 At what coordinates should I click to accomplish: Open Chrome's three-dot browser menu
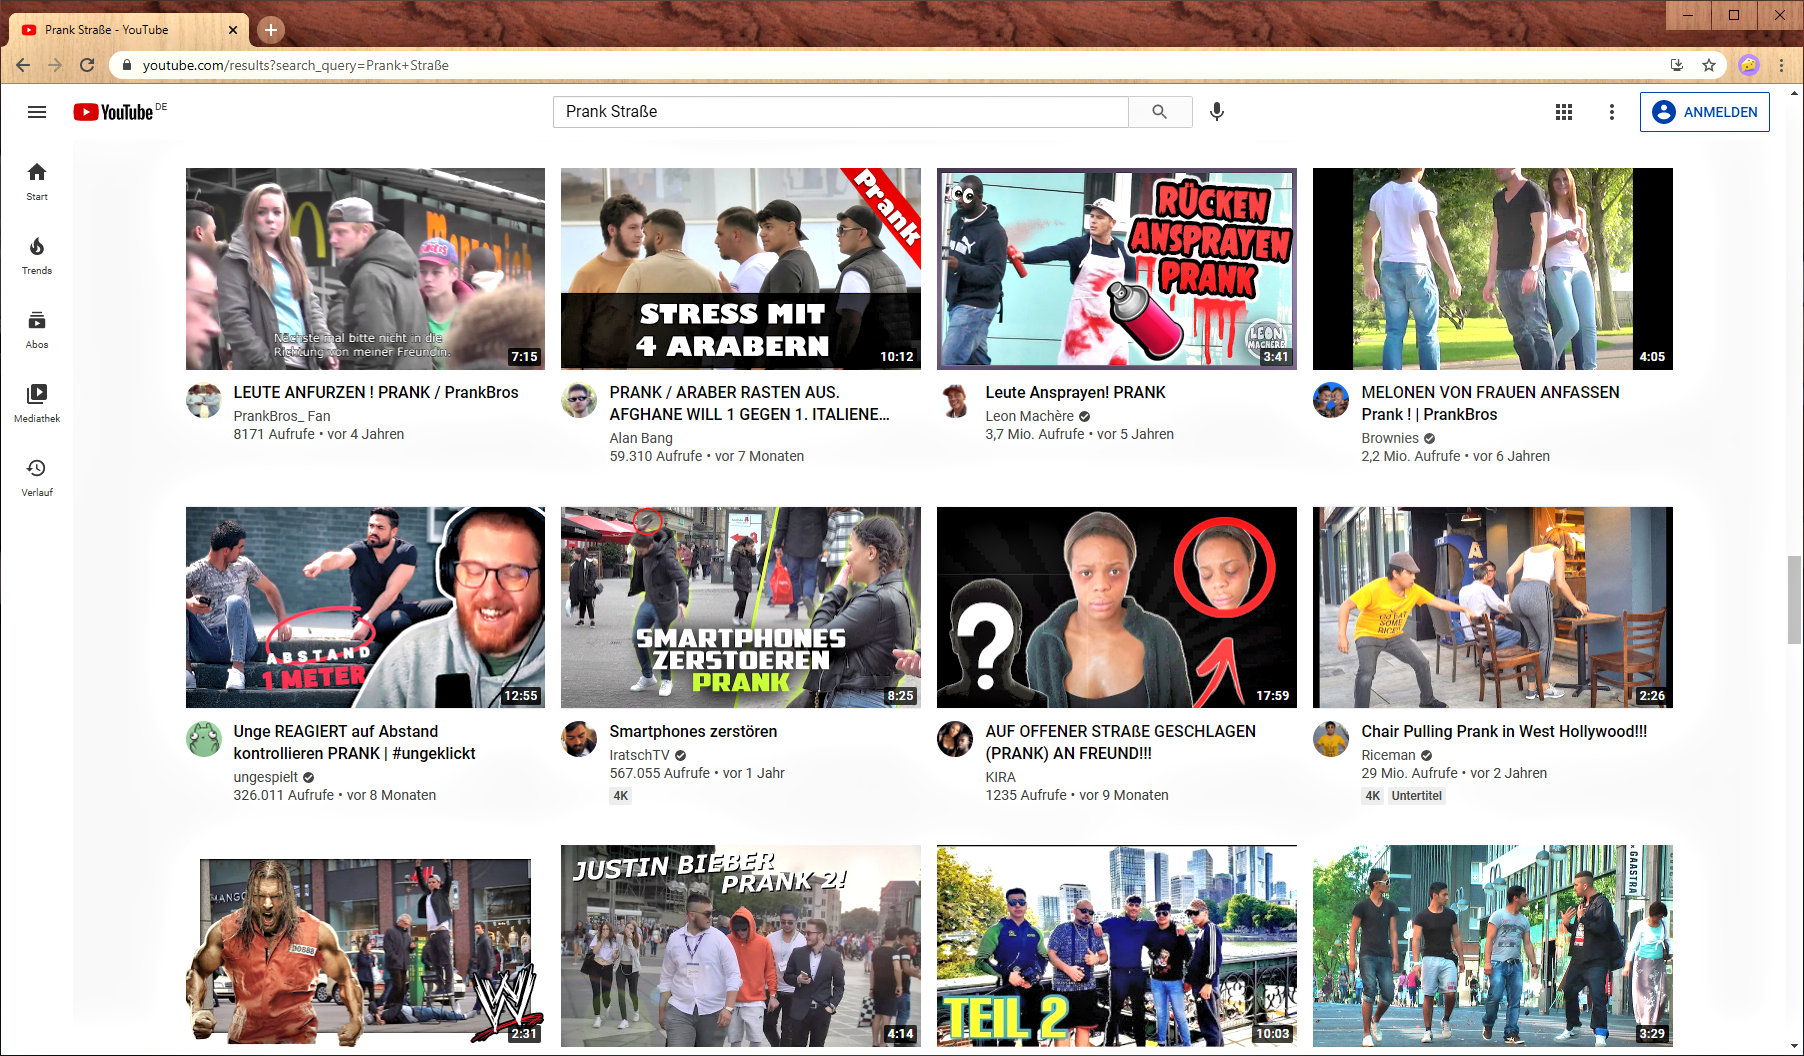coord(1781,65)
